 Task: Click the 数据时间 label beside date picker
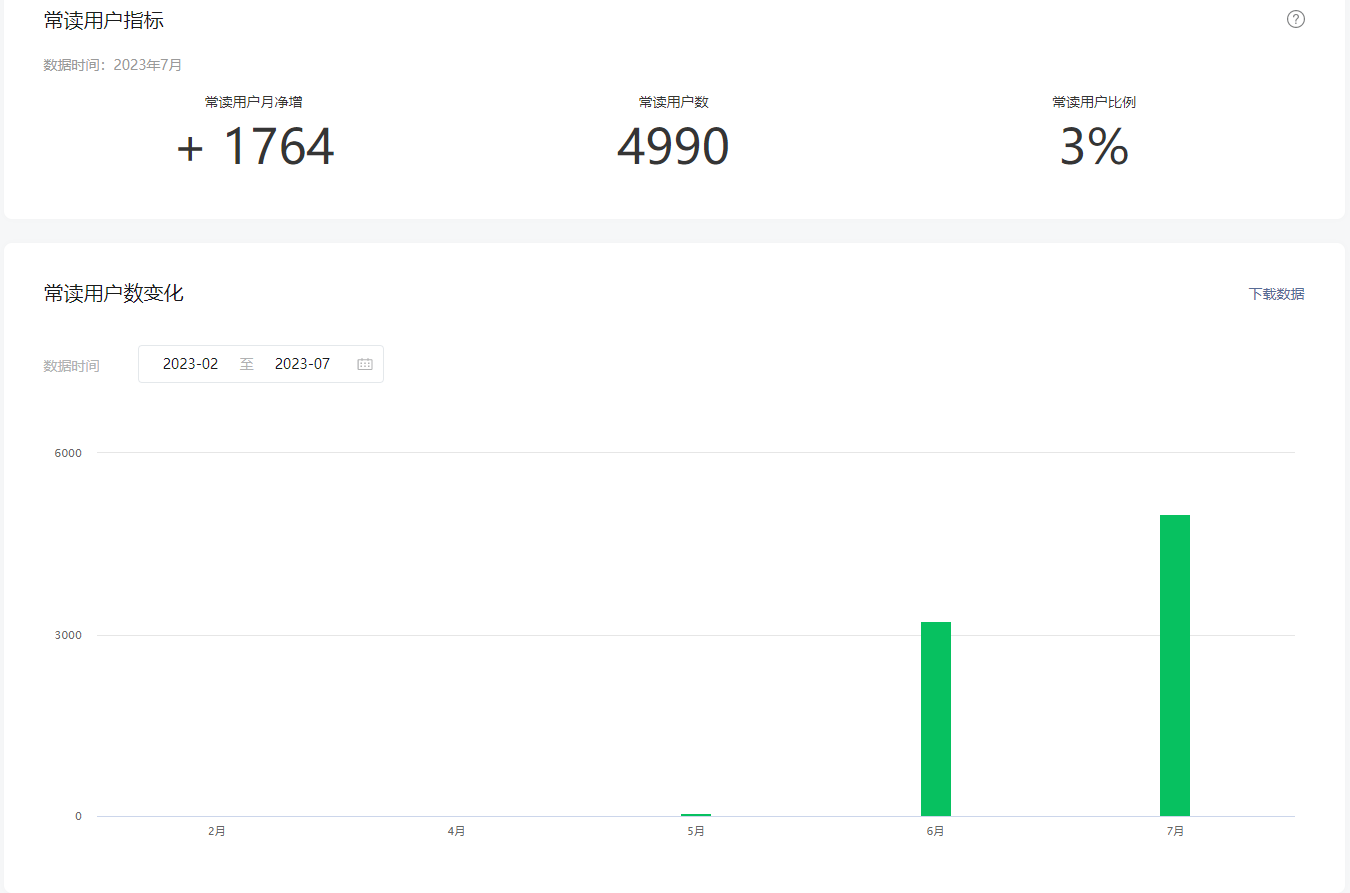[72, 366]
